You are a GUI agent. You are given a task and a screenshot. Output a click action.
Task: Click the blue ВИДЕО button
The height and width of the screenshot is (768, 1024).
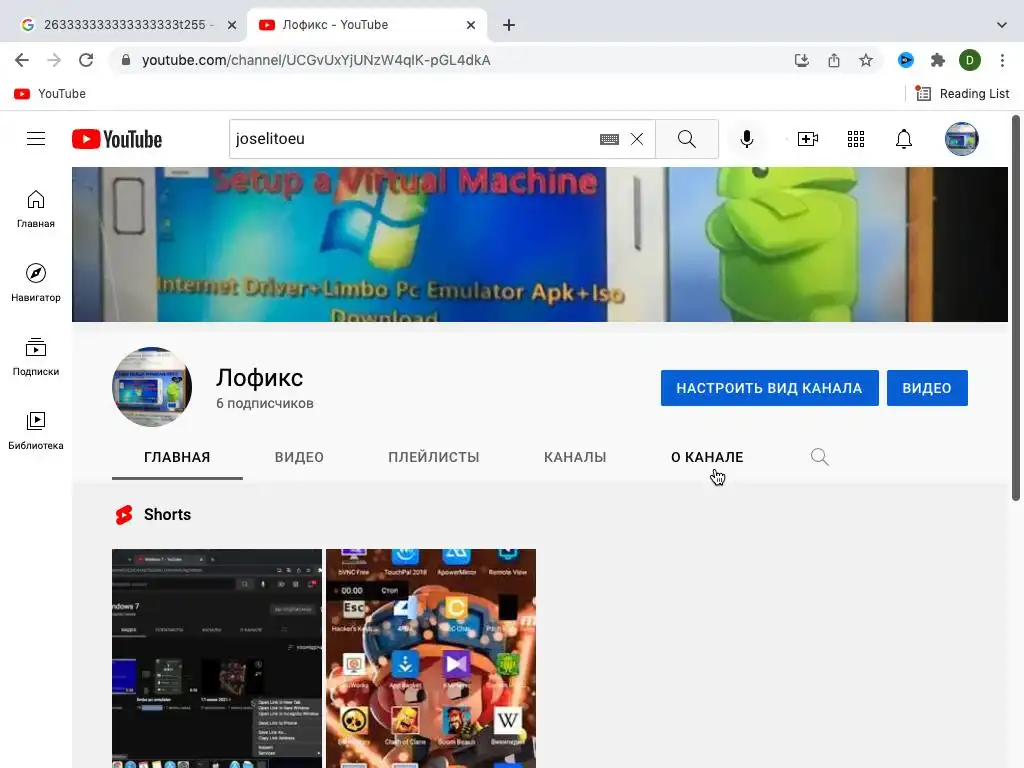(927, 388)
